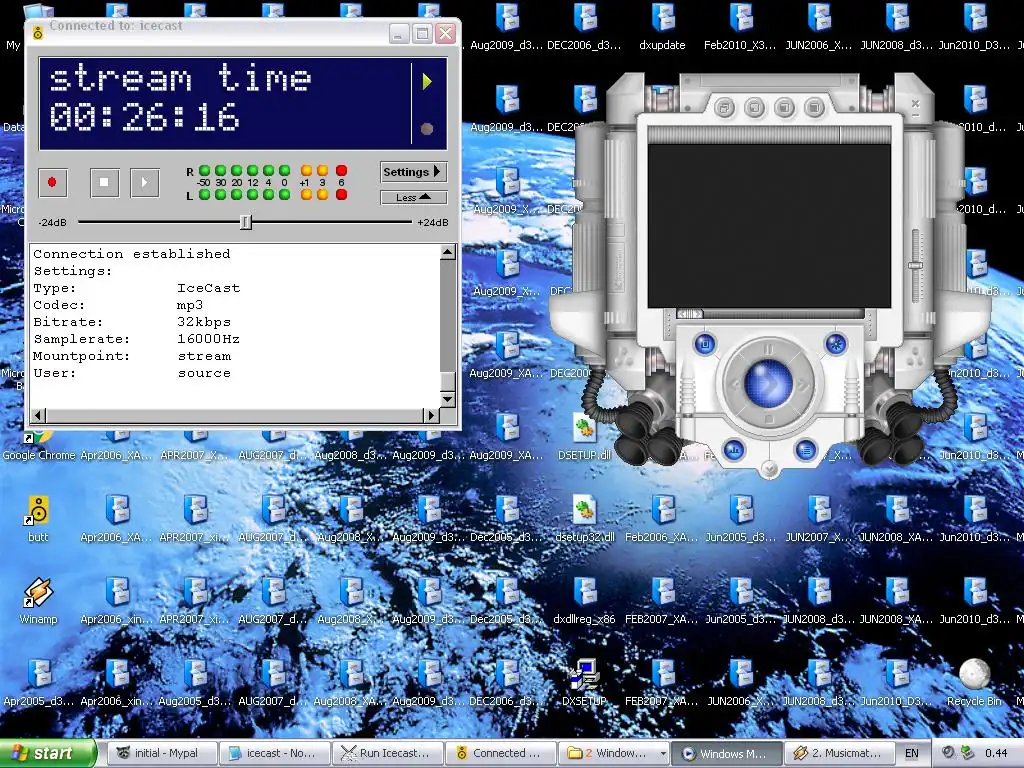Click the log's vertical scrollbar up arrow
The image size is (1024, 768).
pos(447,253)
